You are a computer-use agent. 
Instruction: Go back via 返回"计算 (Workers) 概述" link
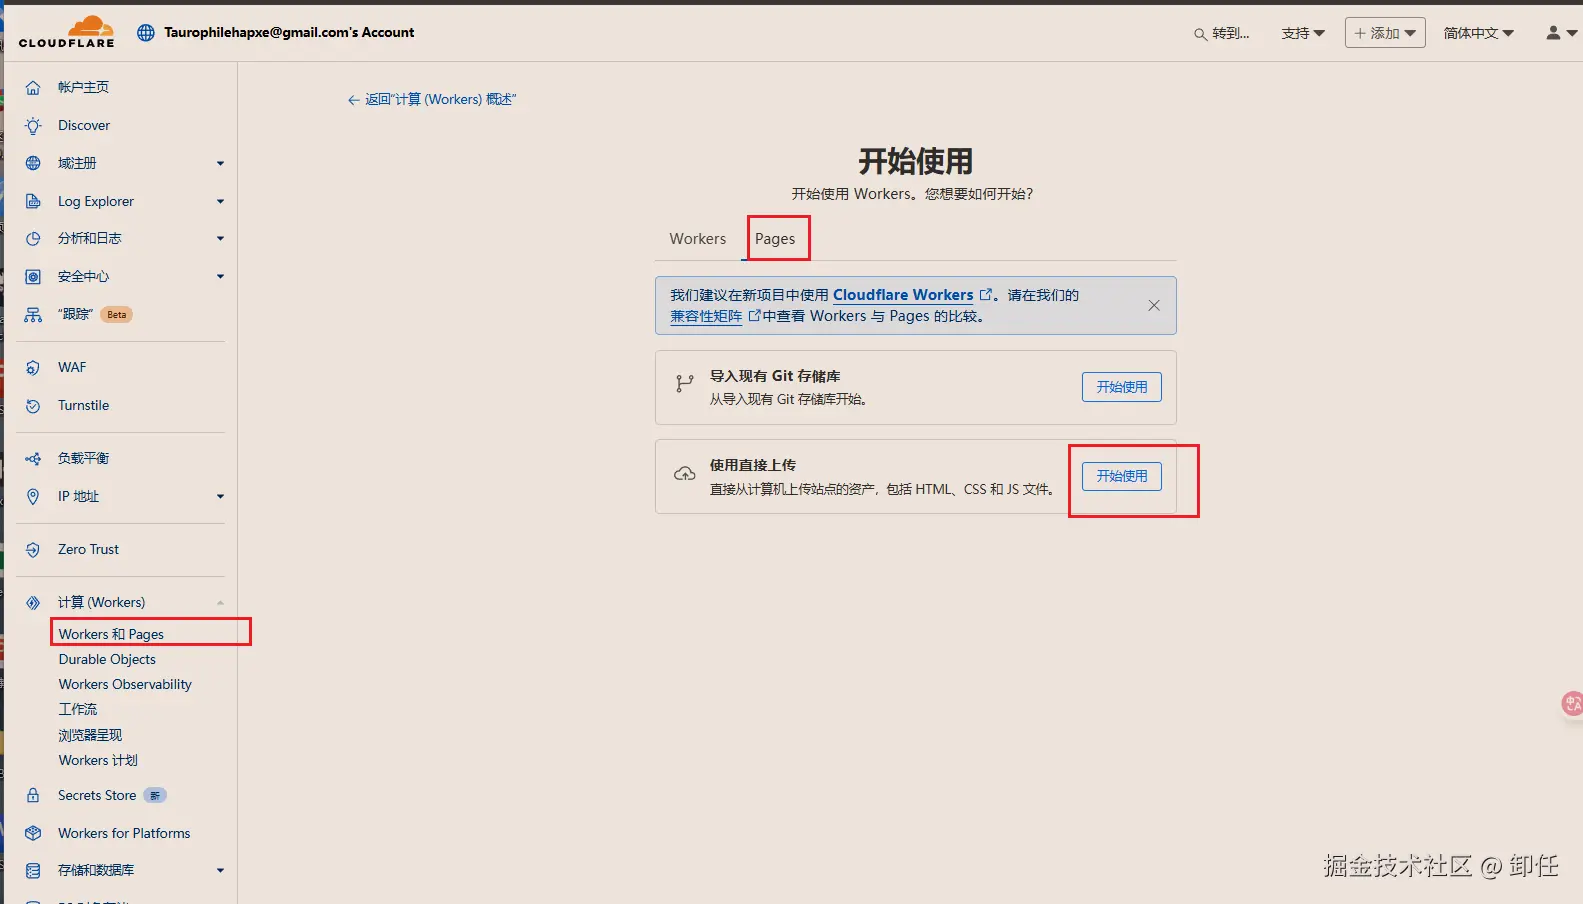[x=432, y=100]
